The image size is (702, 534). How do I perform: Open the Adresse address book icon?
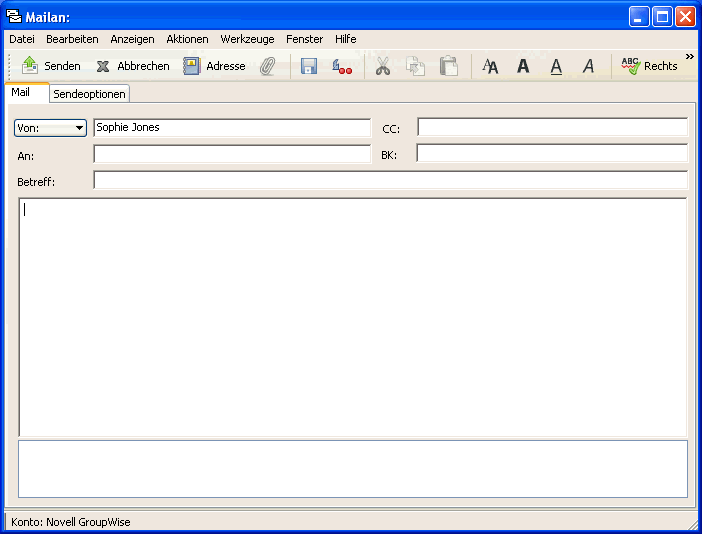192,66
